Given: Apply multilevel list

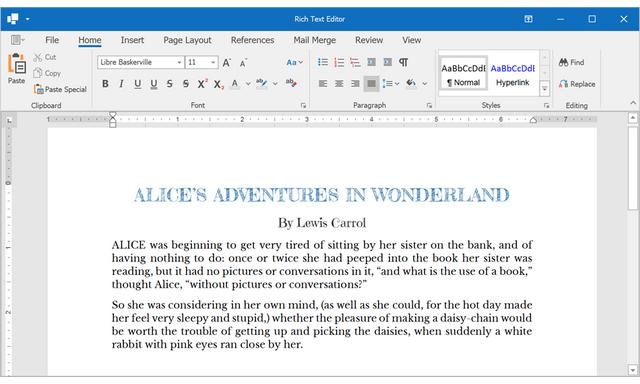Looking at the screenshot, I should [355, 62].
